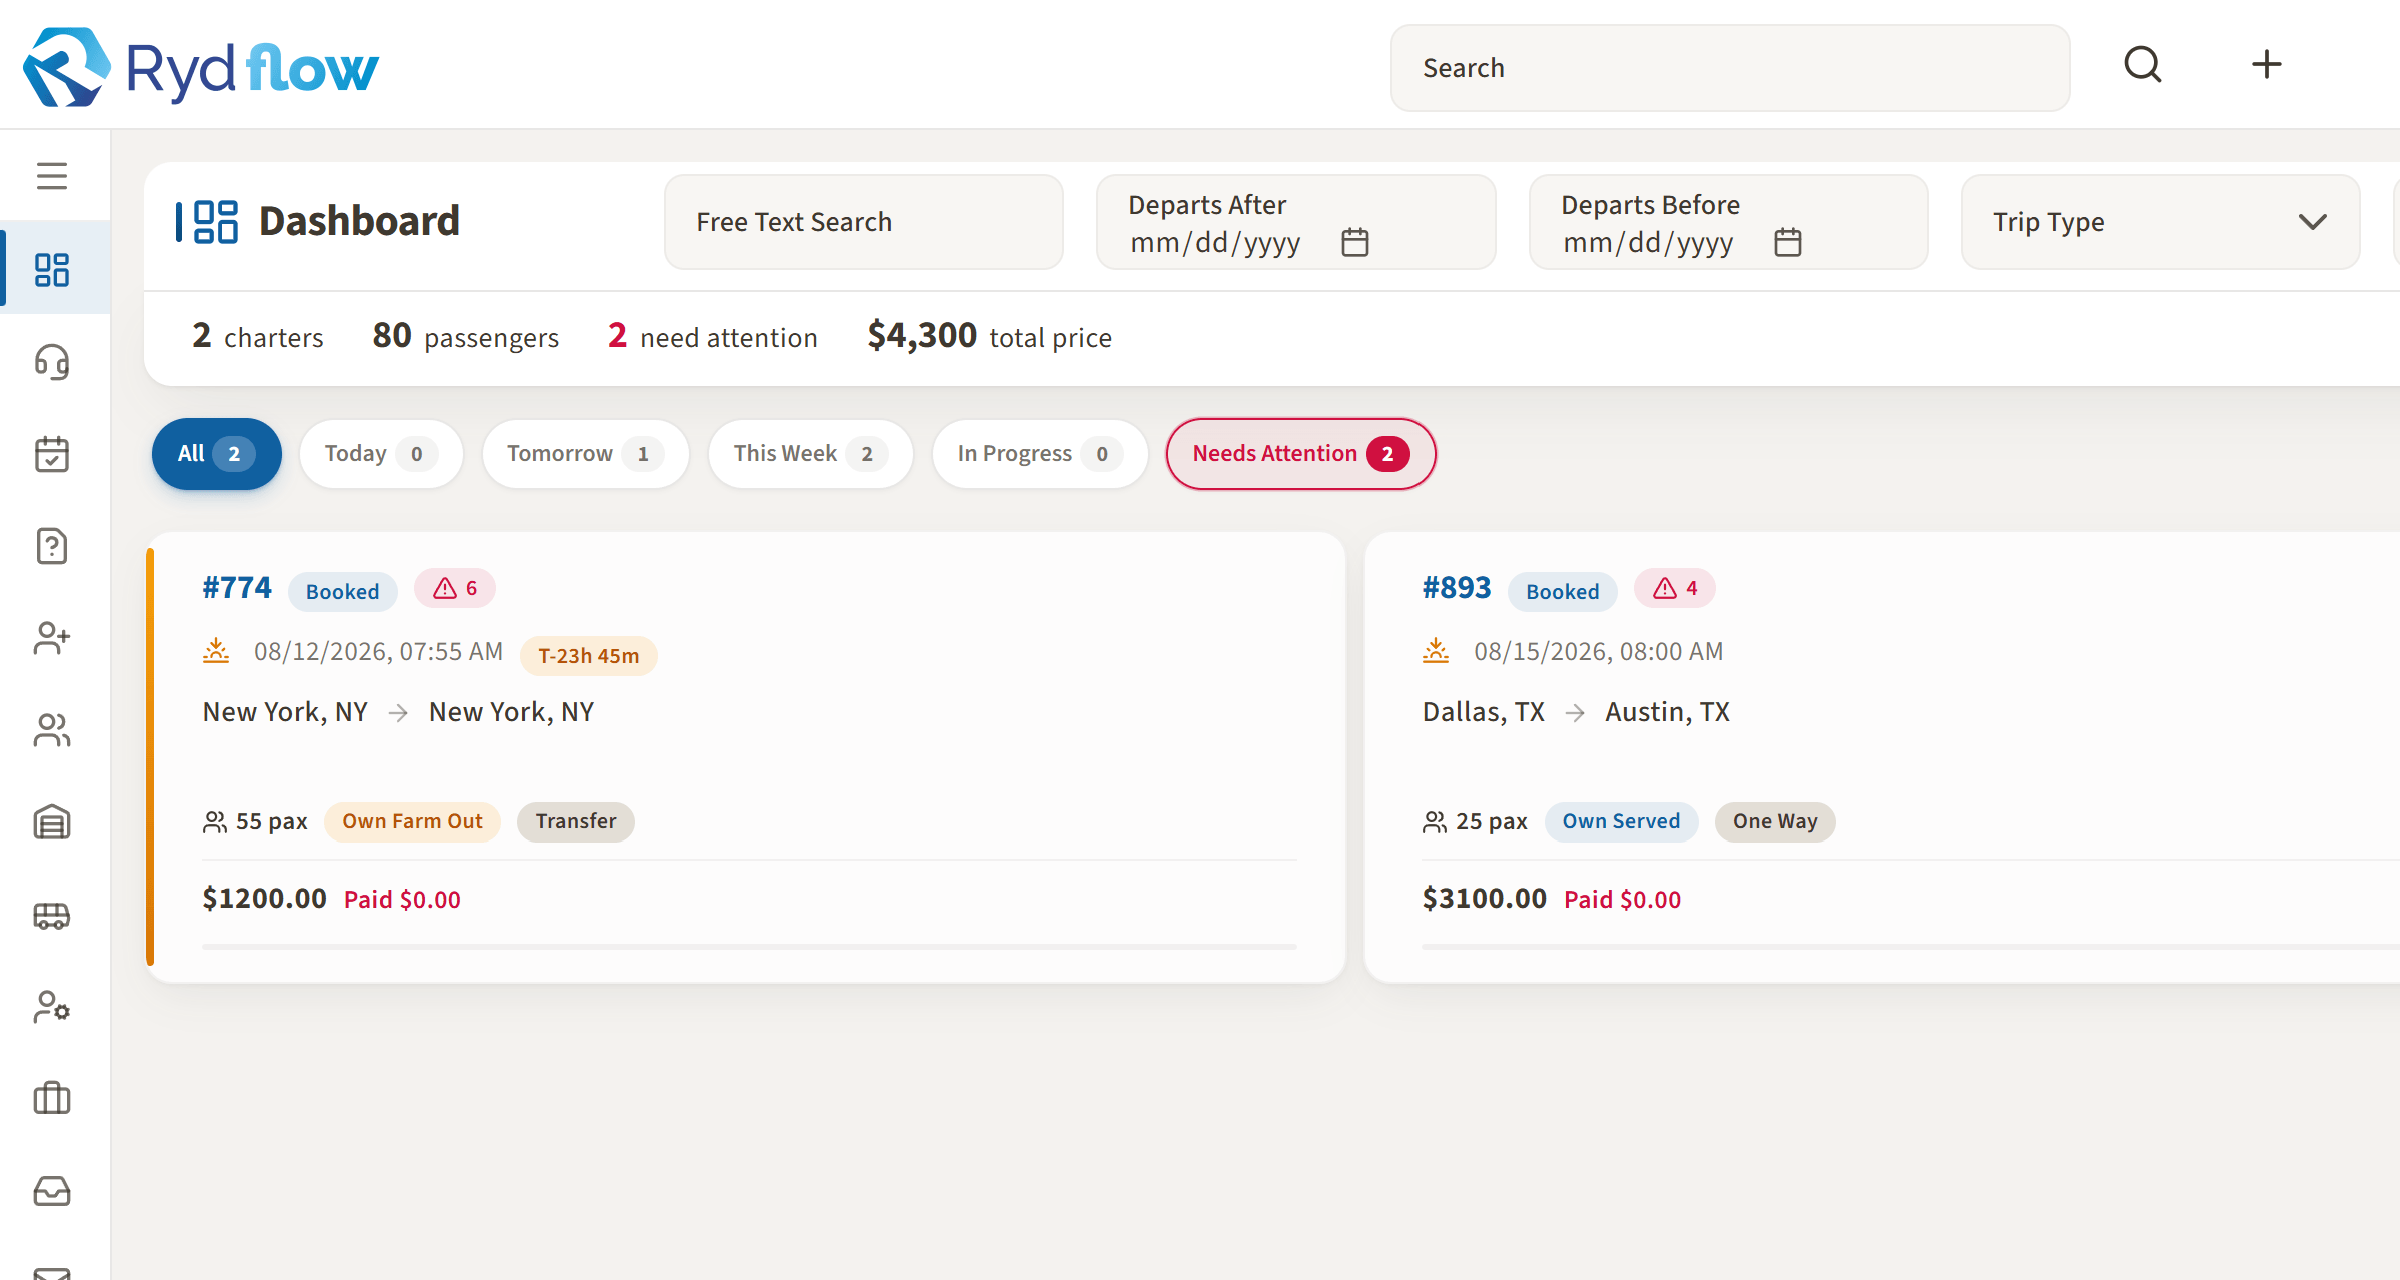Click the warning badge with 6 alerts
This screenshot has width=2400, height=1280.
click(x=455, y=588)
